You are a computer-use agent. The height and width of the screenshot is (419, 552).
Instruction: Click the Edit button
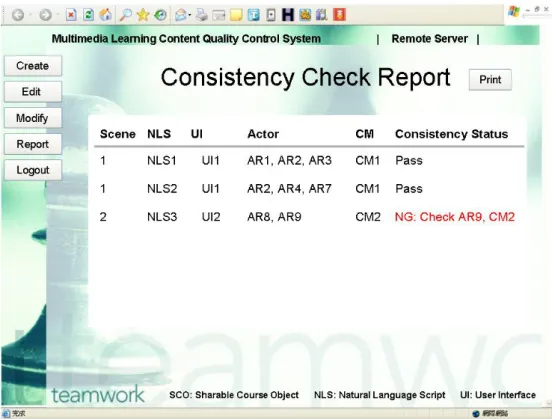(33, 92)
